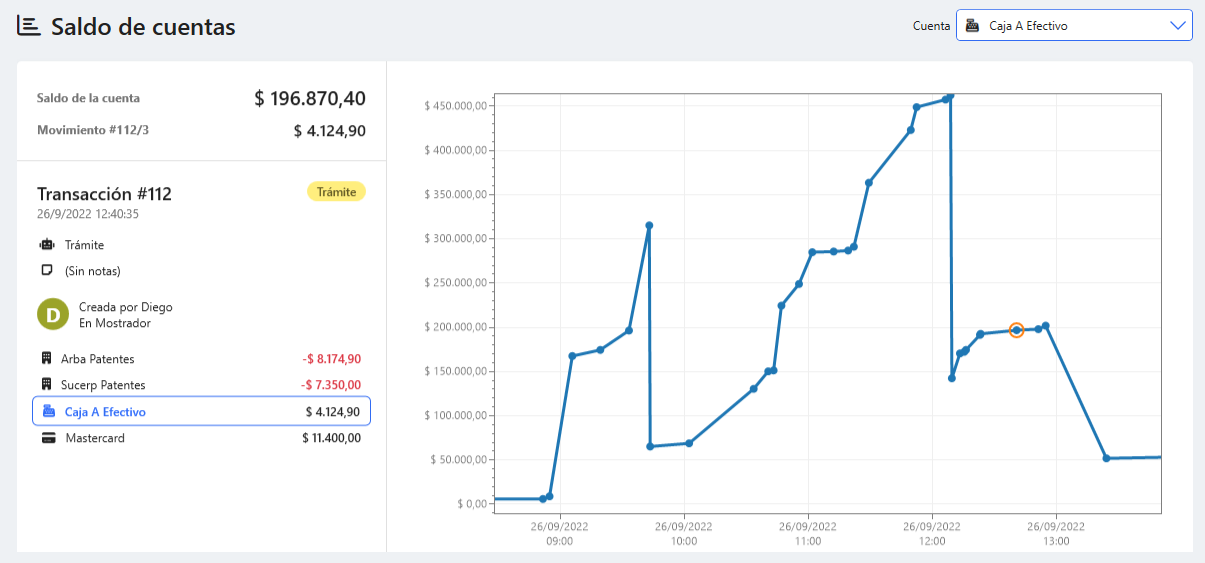This screenshot has width=1205, height=563.
Task: Click the 26/09/2022 12:00 axis label
Action: pos(932,533)
